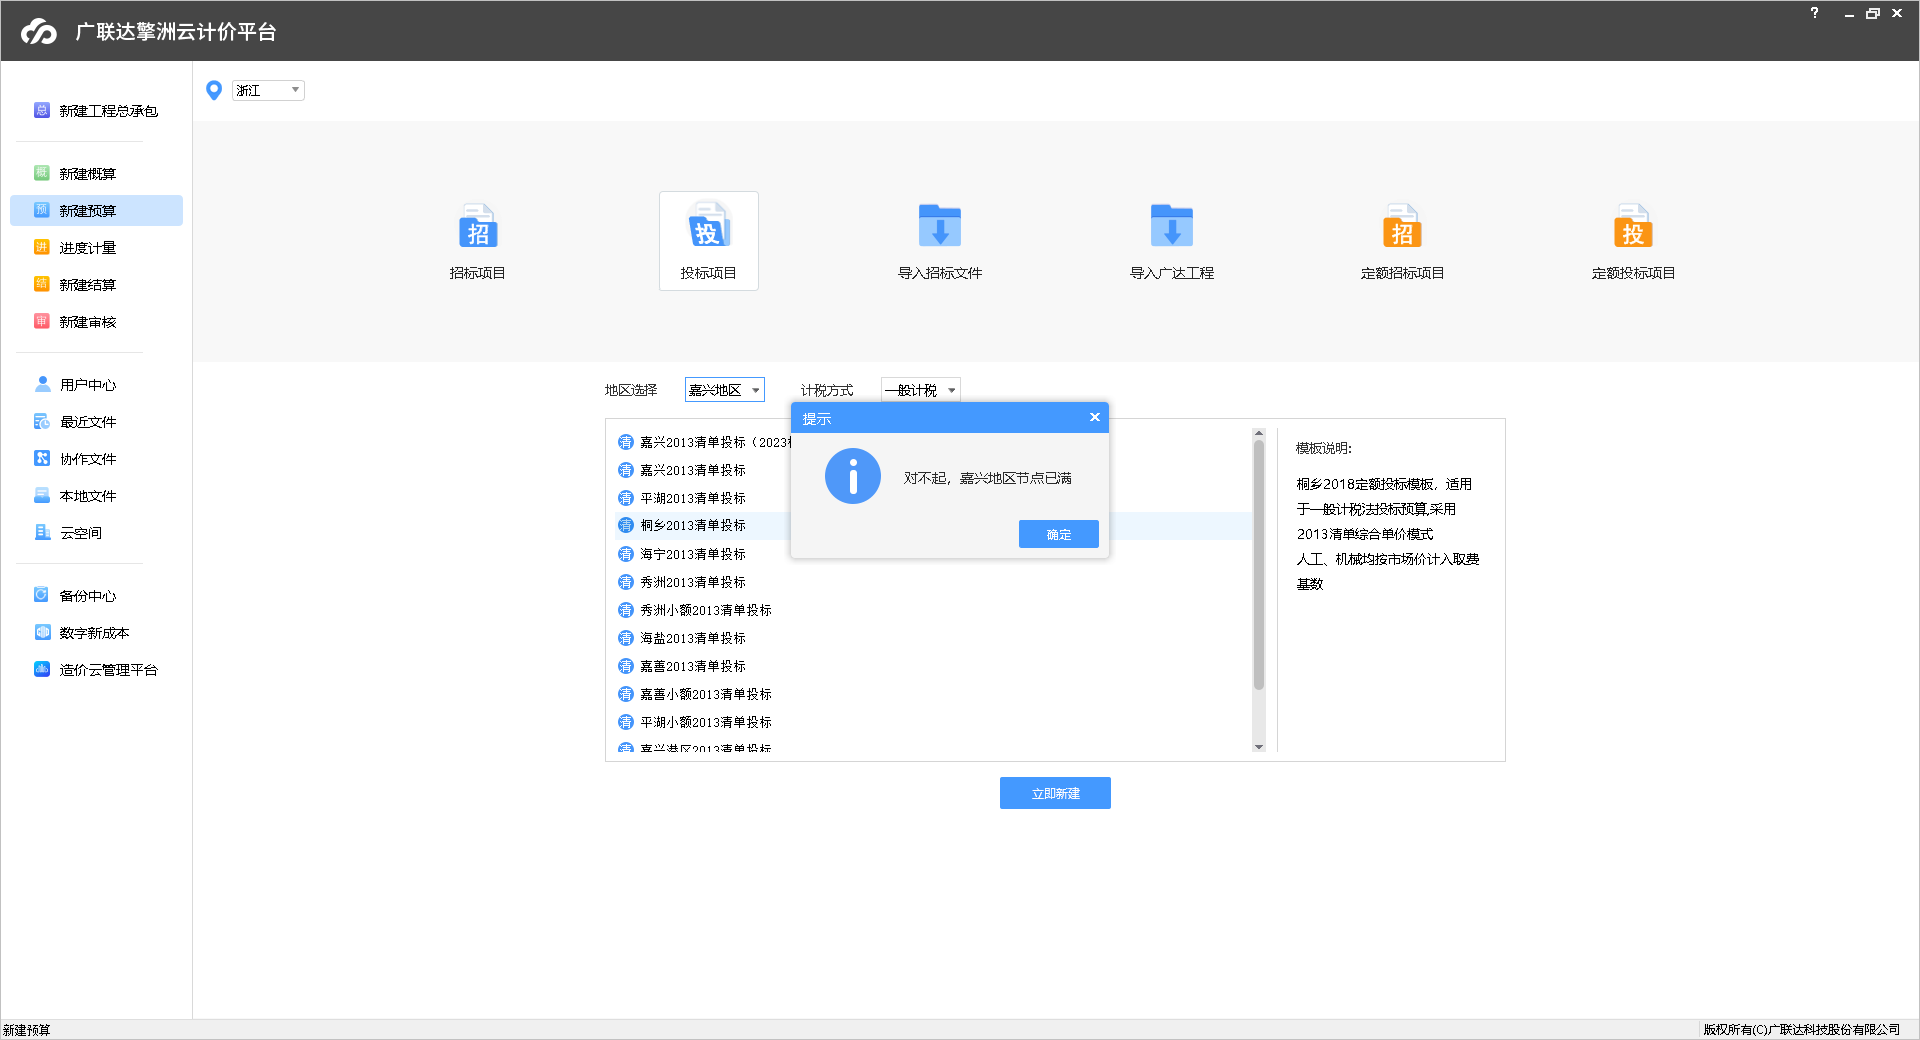Screen dimensions: 1920x1040
Task: Click the location pin icon
Action: (213, 91)
